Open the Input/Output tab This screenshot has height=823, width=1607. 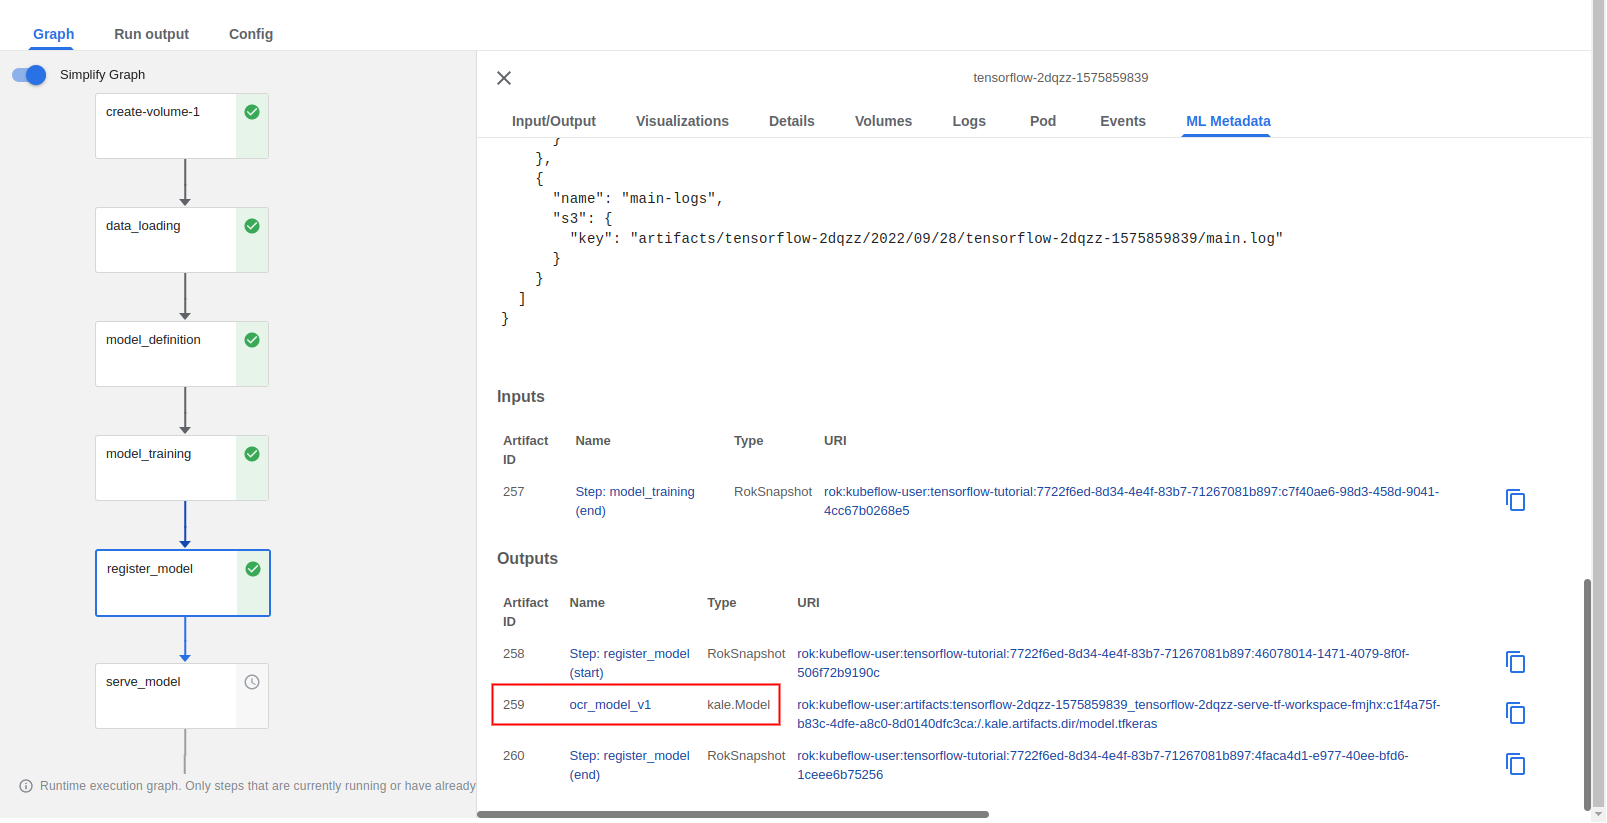pos(554,121)
